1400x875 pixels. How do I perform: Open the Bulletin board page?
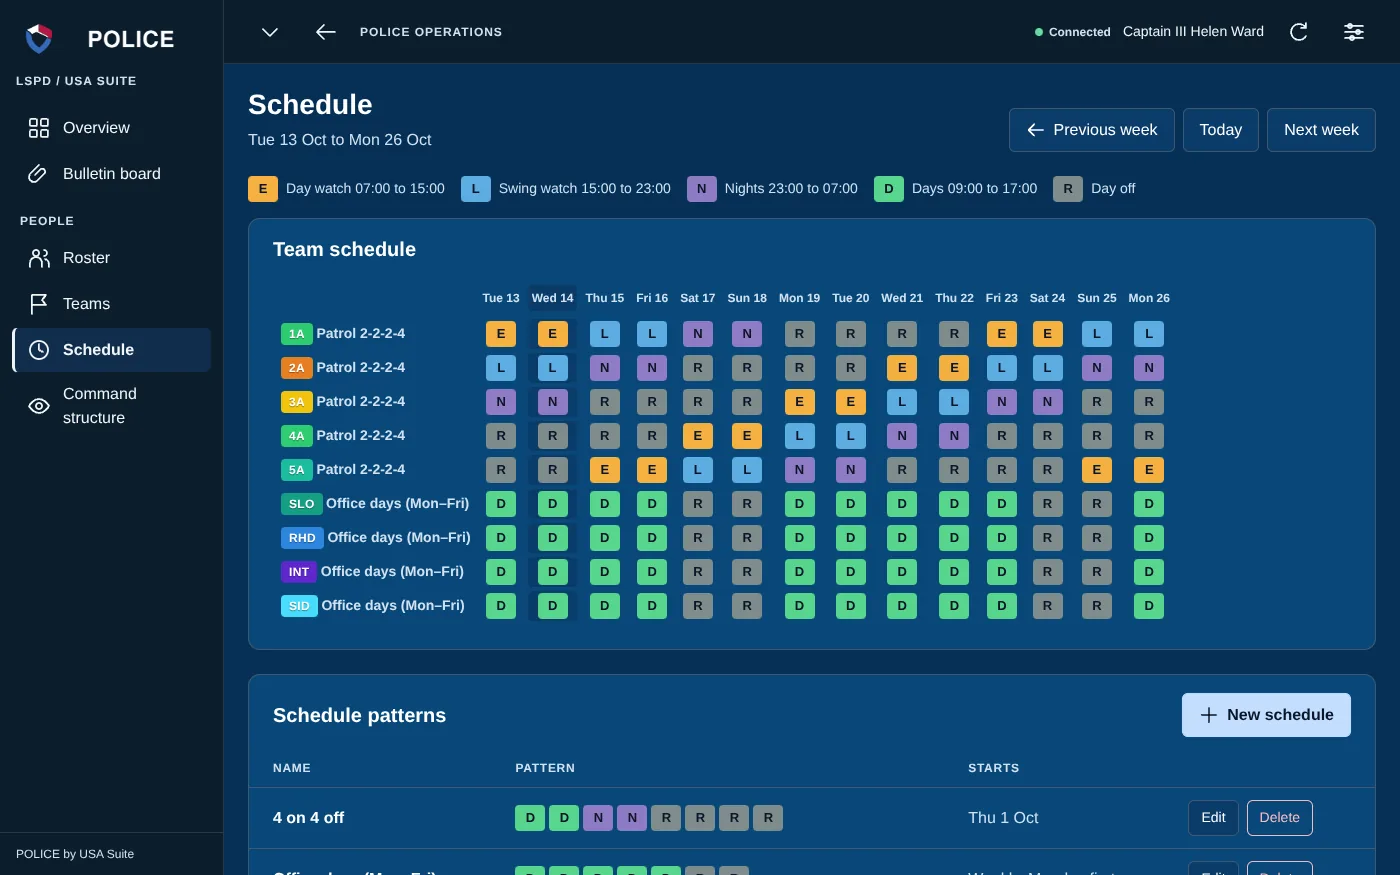[112, 174]
